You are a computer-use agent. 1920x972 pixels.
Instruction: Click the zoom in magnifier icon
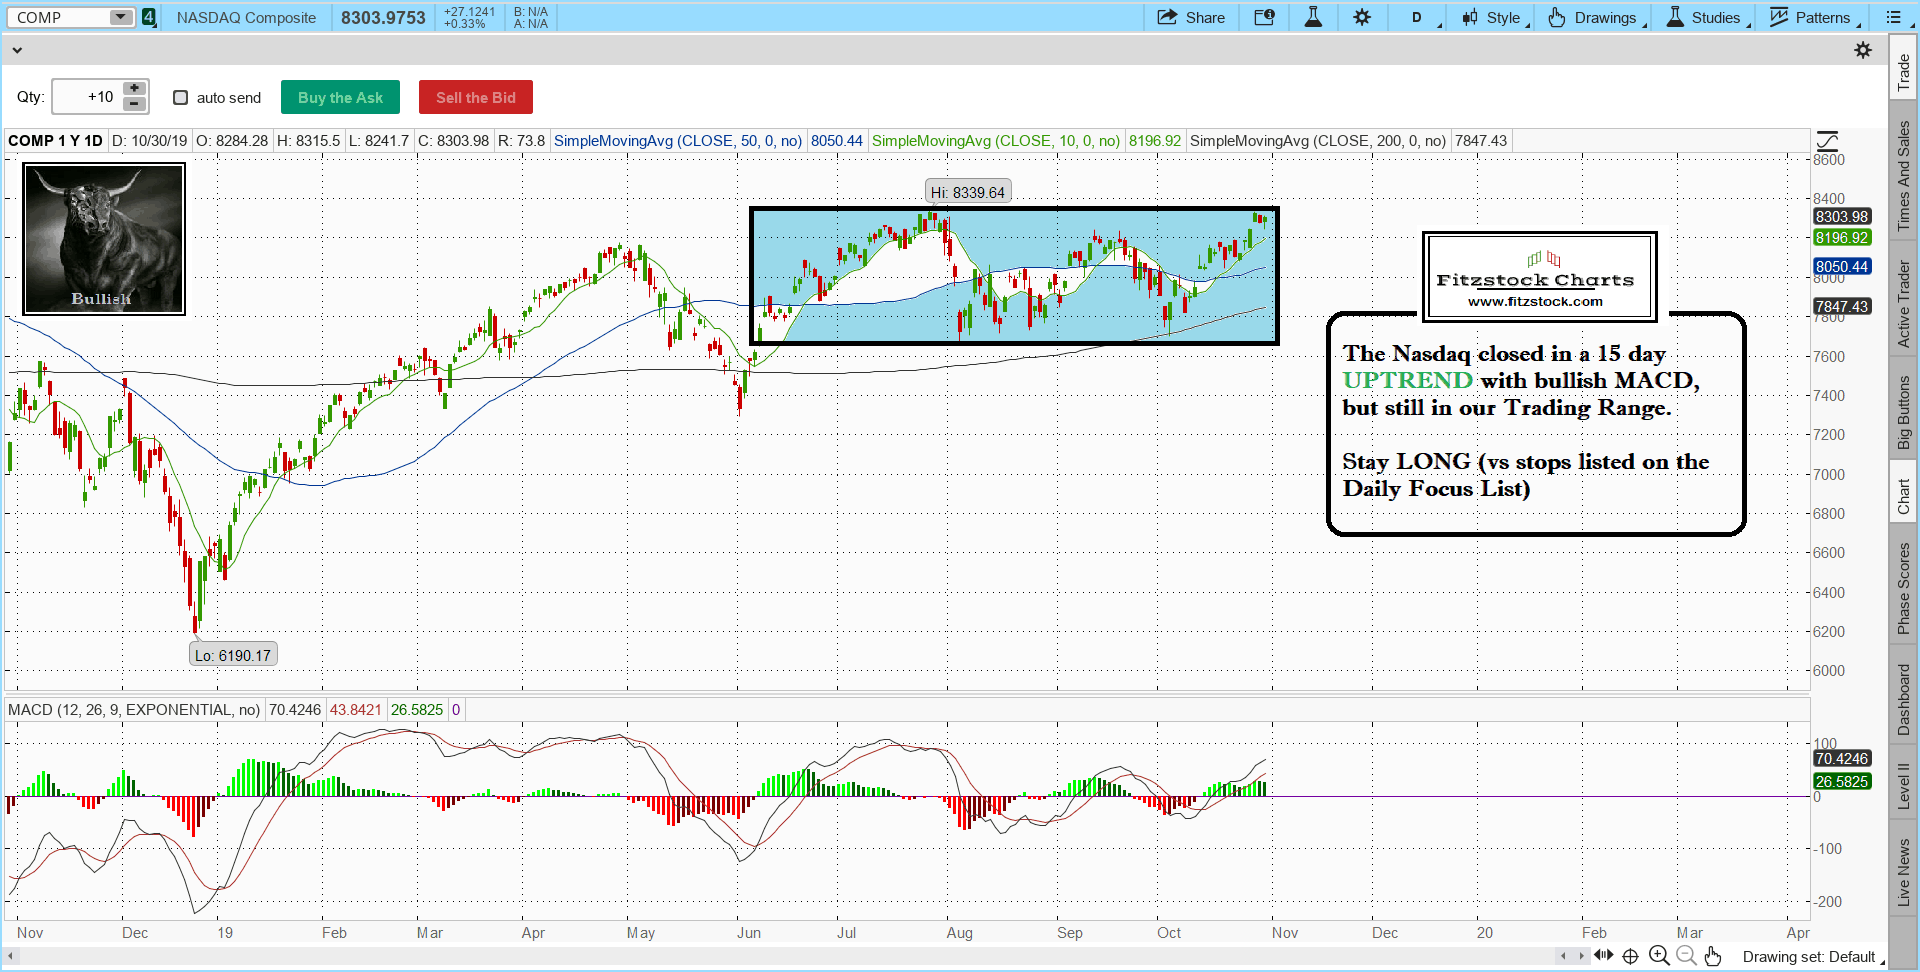point(1659,956)
